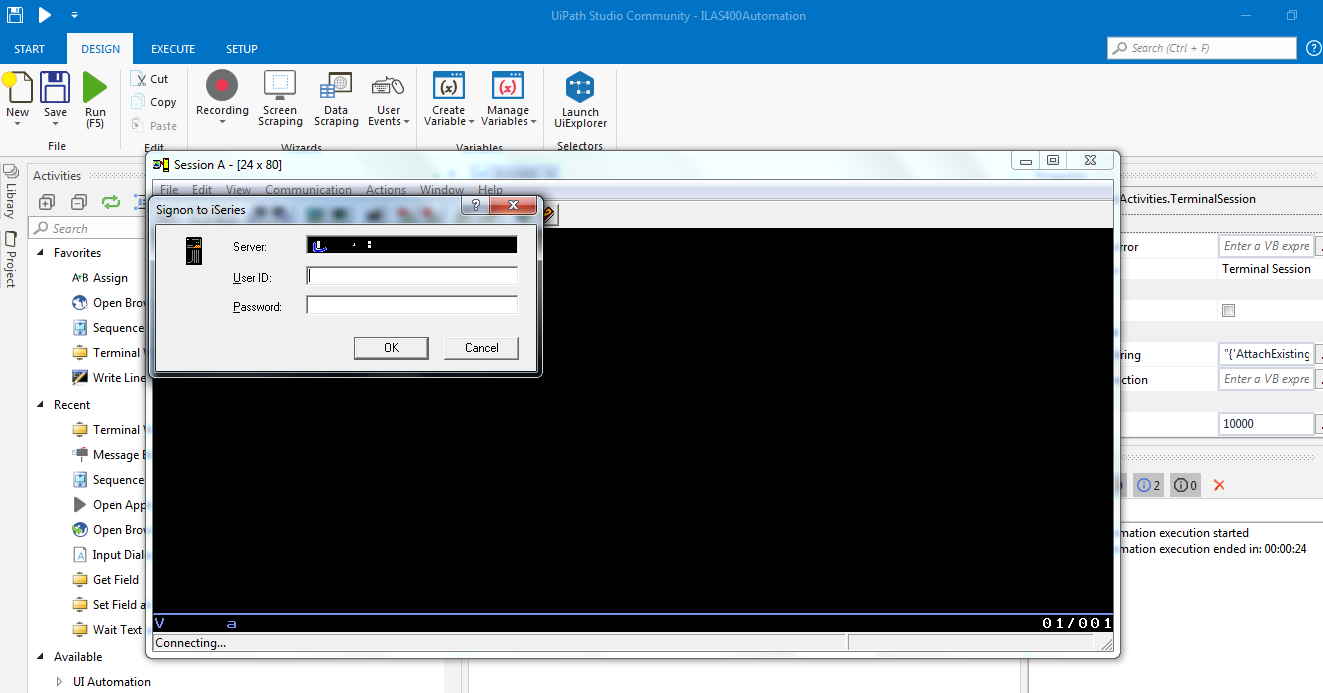Select the Assign activity in Favorites
This screenshot has width=1323, height=693.
tap(100, 278)
